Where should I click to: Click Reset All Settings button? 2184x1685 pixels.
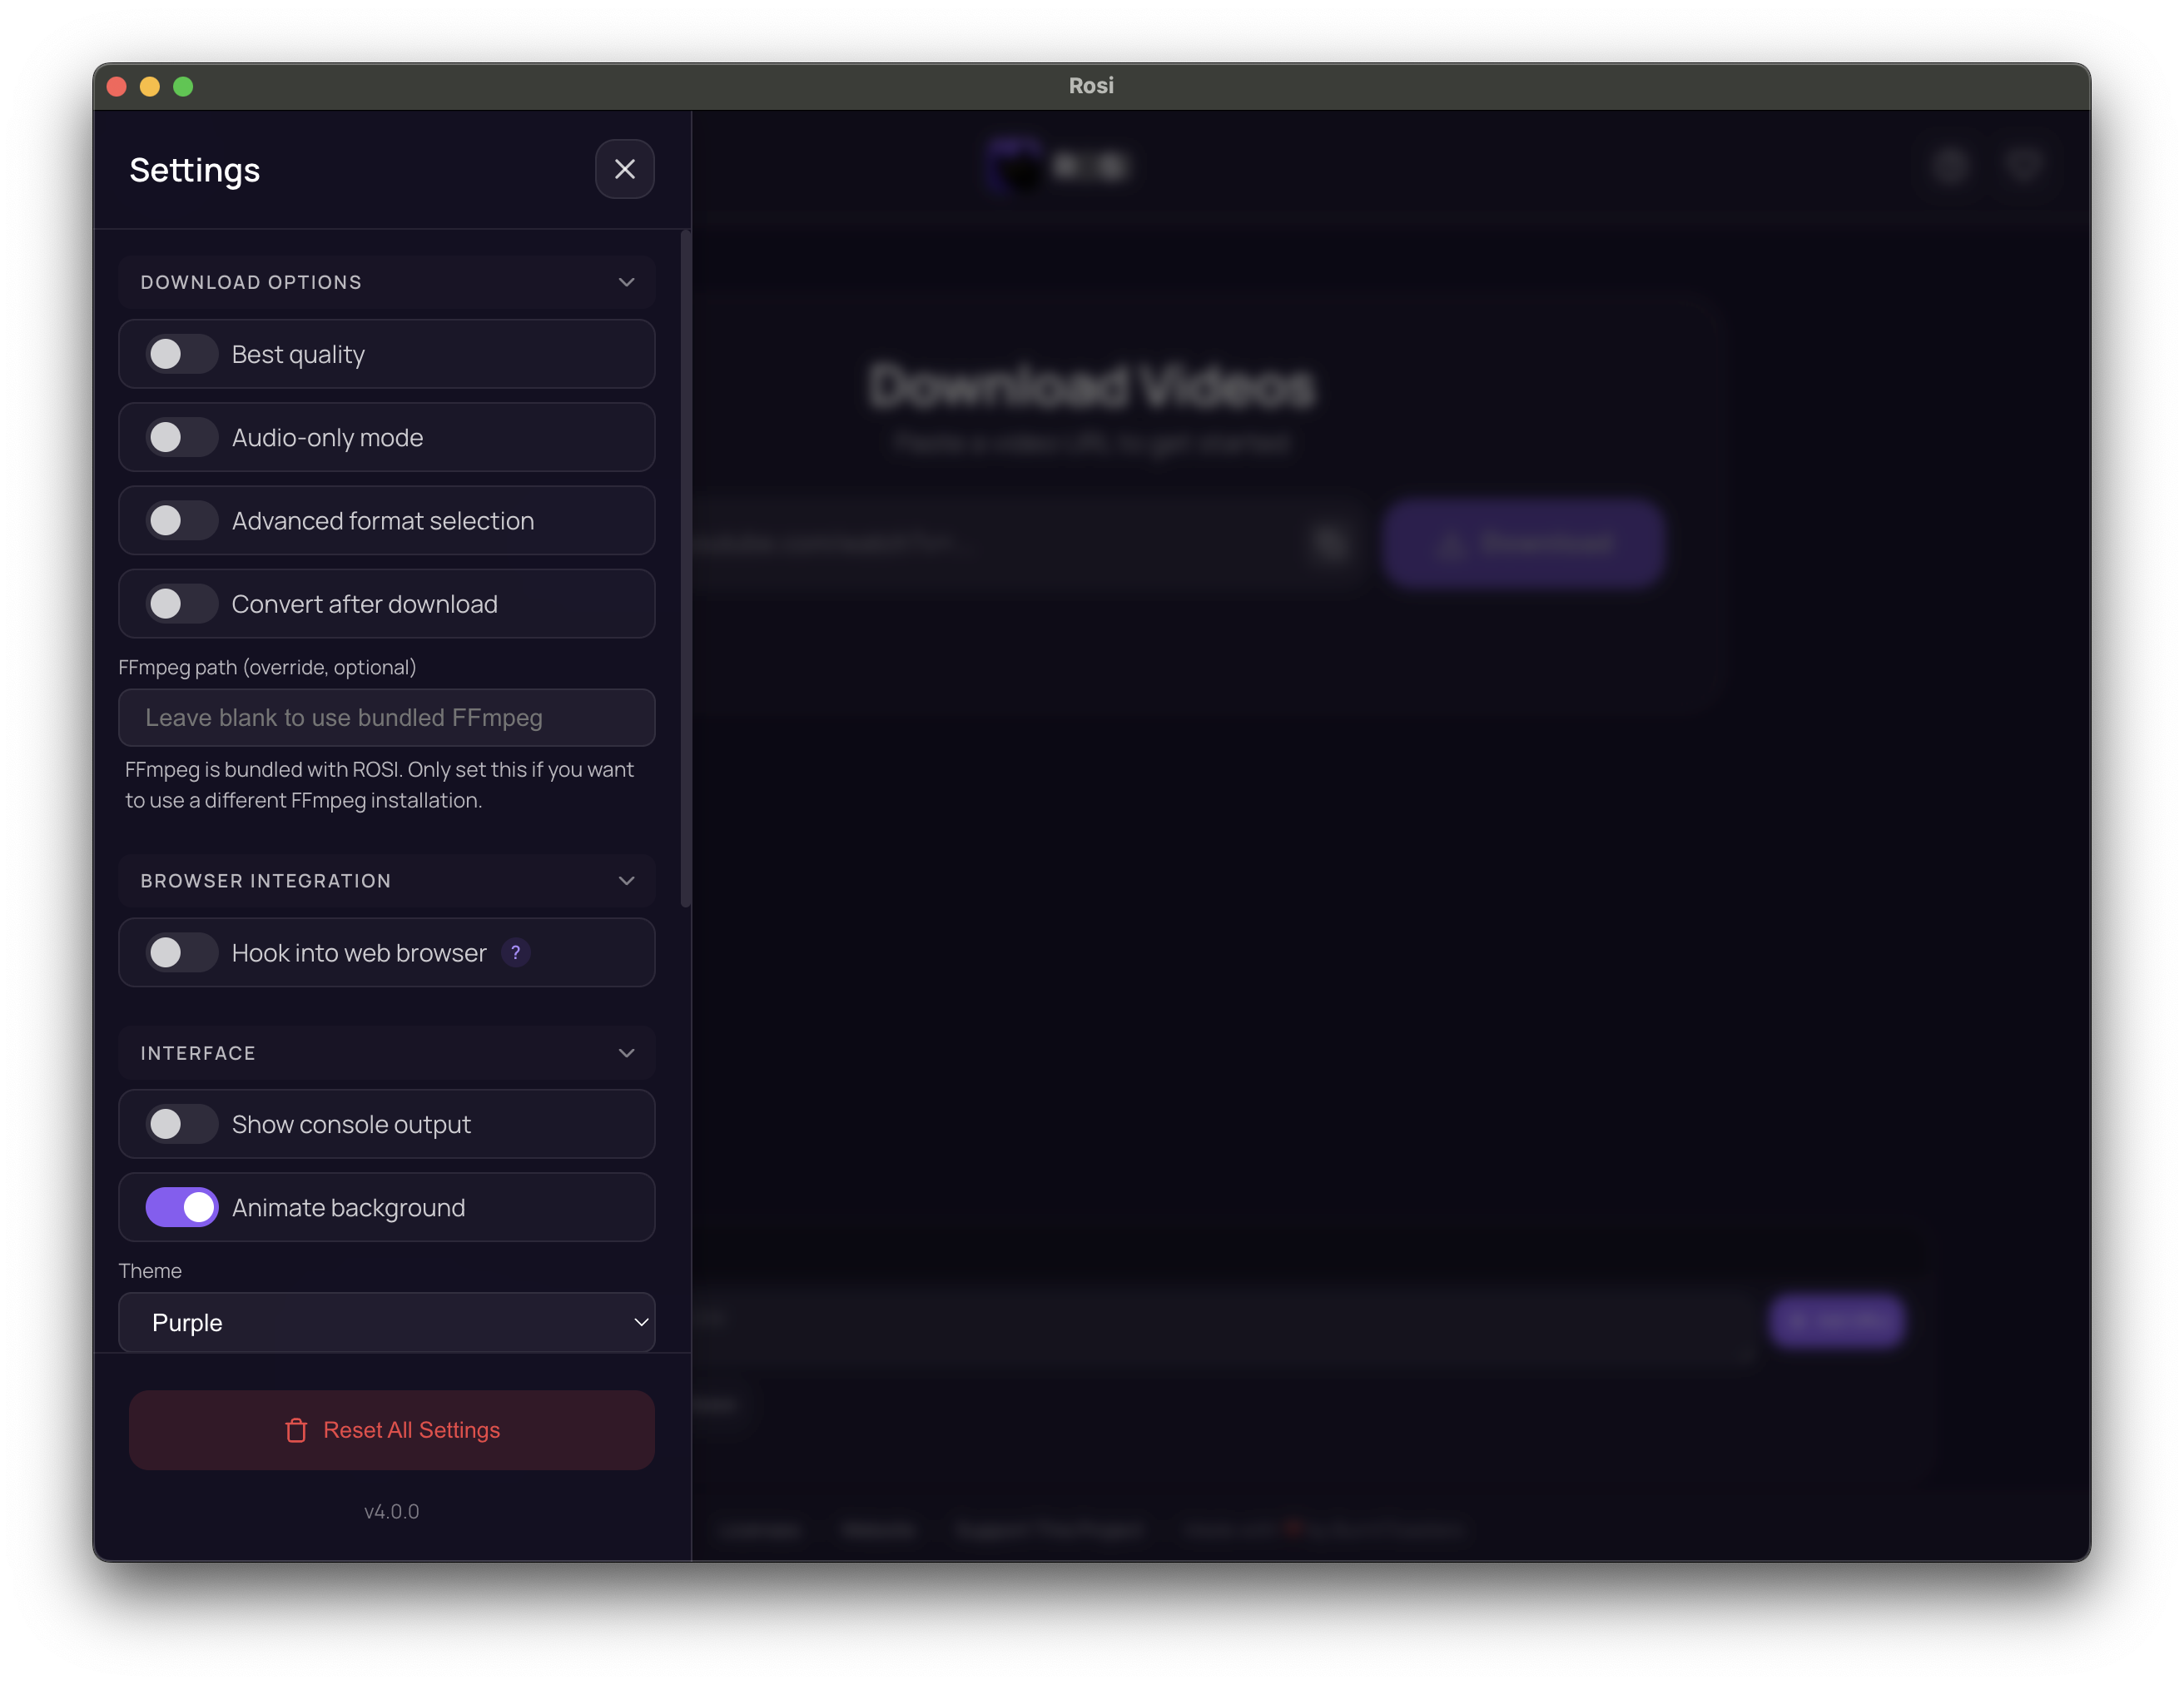(x=391, y=1430)
